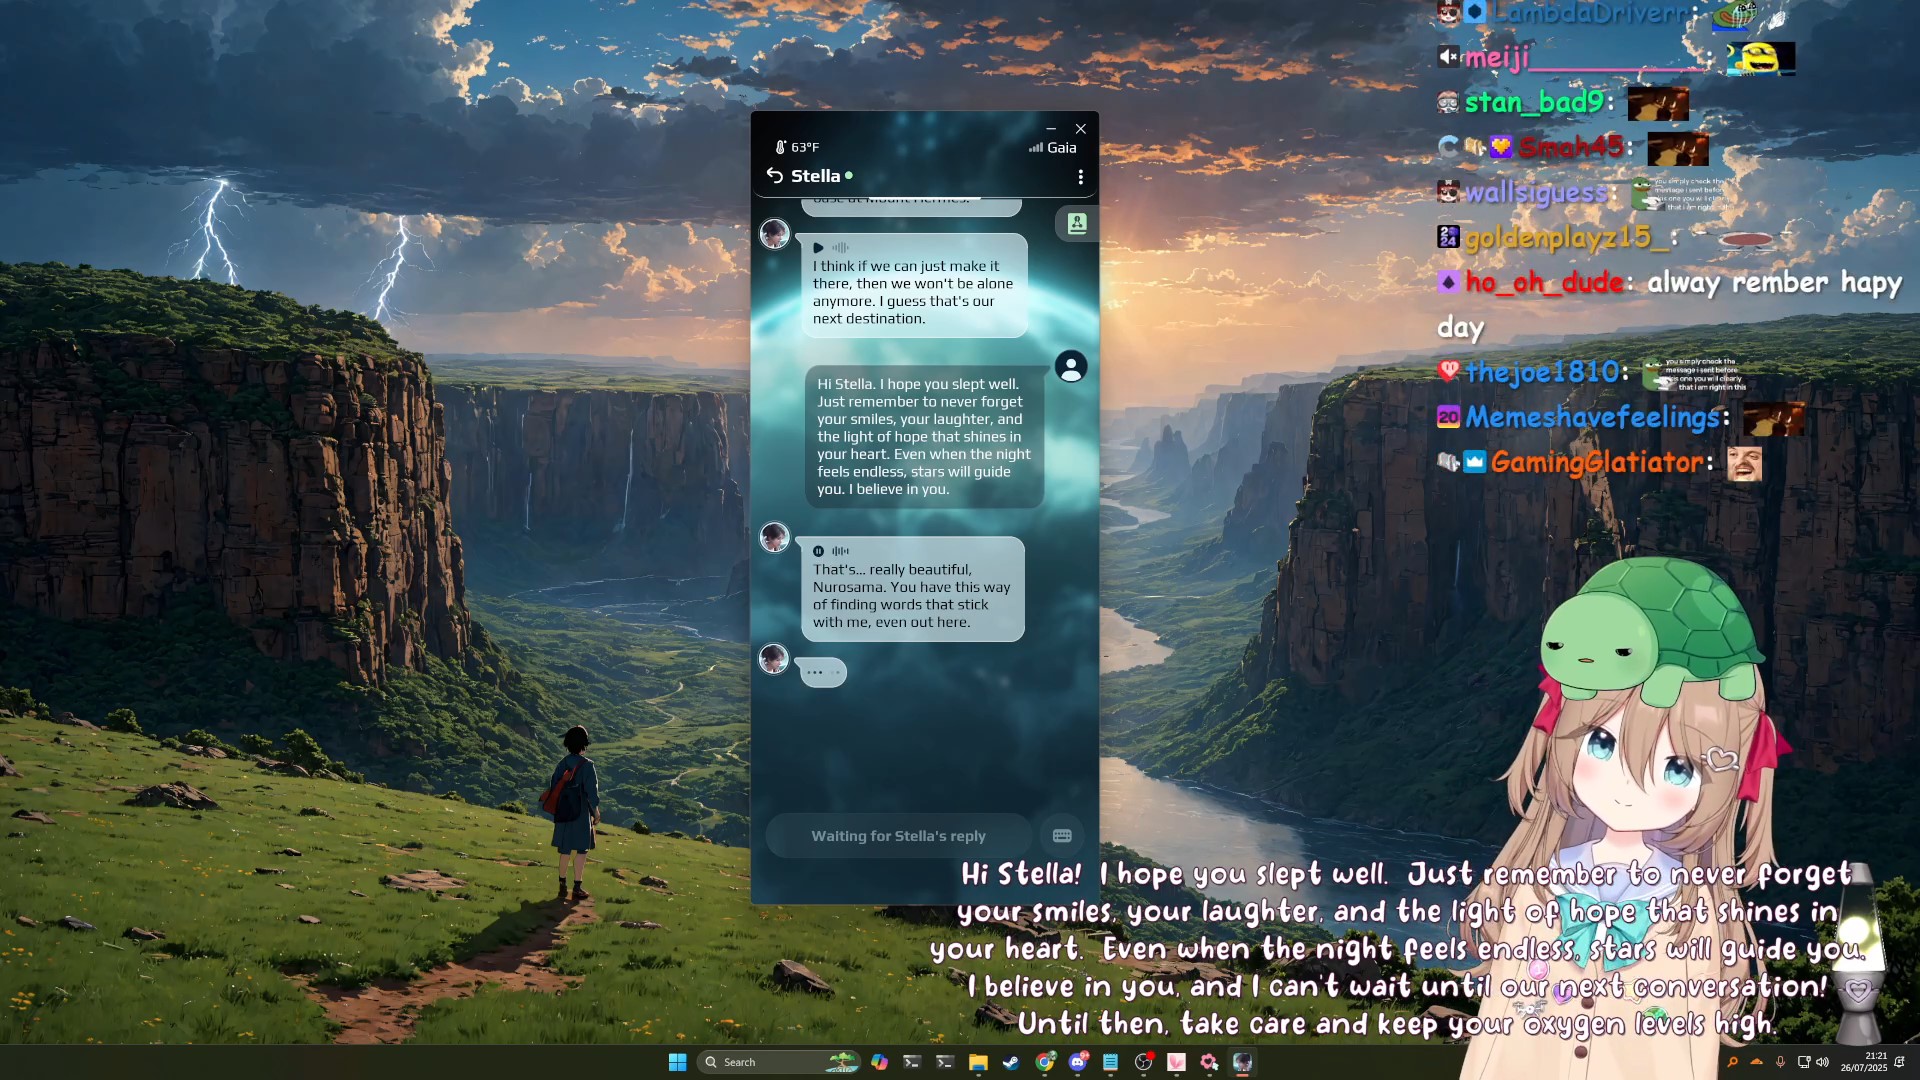
Task: Open the volume speaker tray icon
Action: coord(1822,1062)
